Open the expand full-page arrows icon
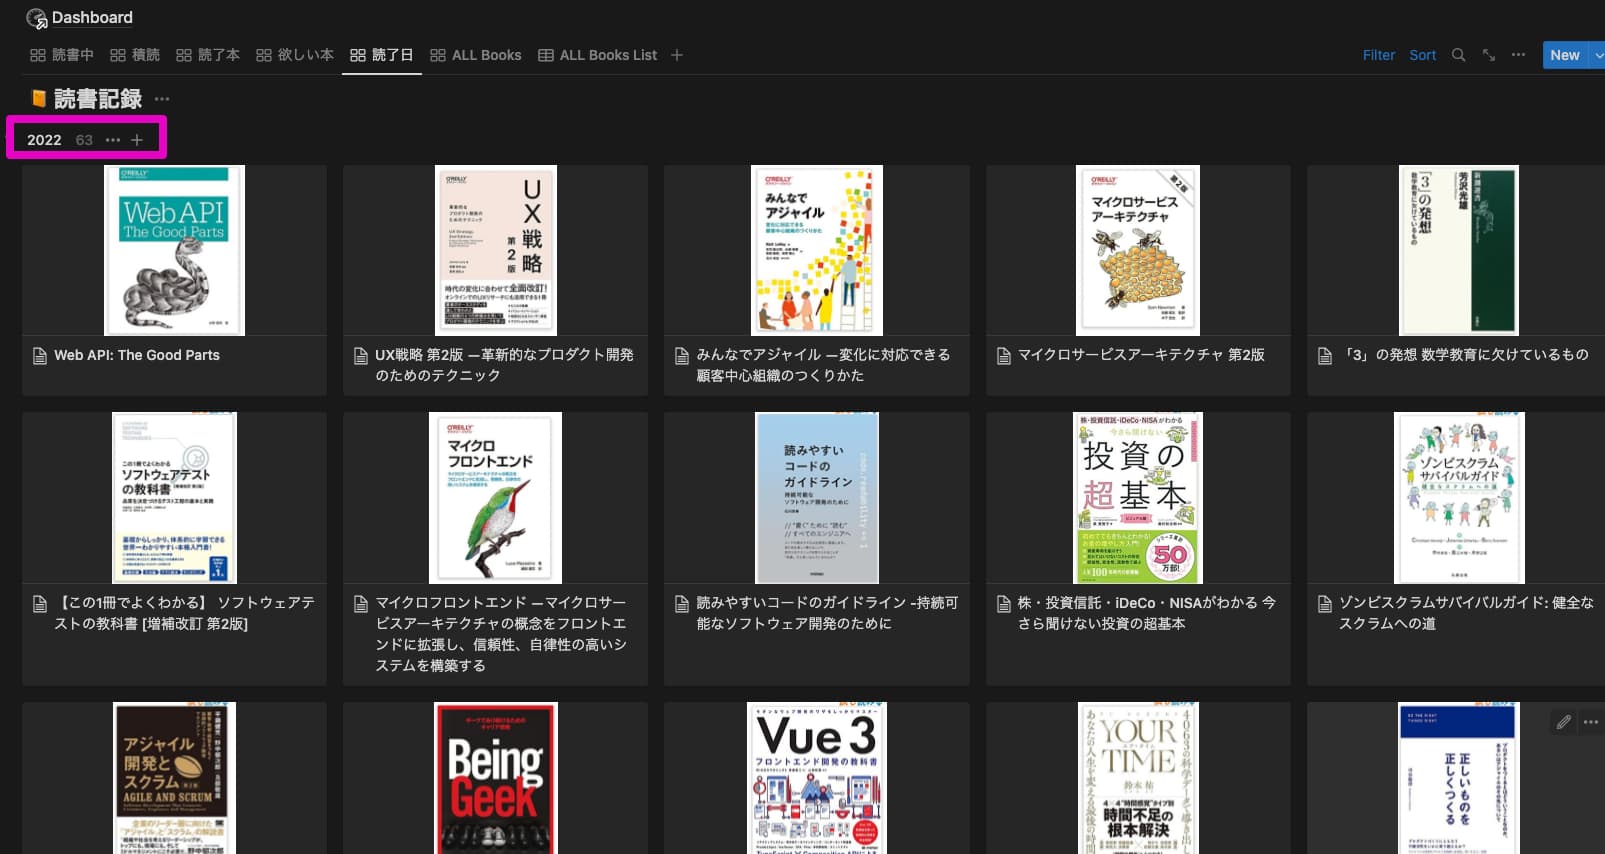The height and width of the screenshot is (854, 1605). 1488,55
